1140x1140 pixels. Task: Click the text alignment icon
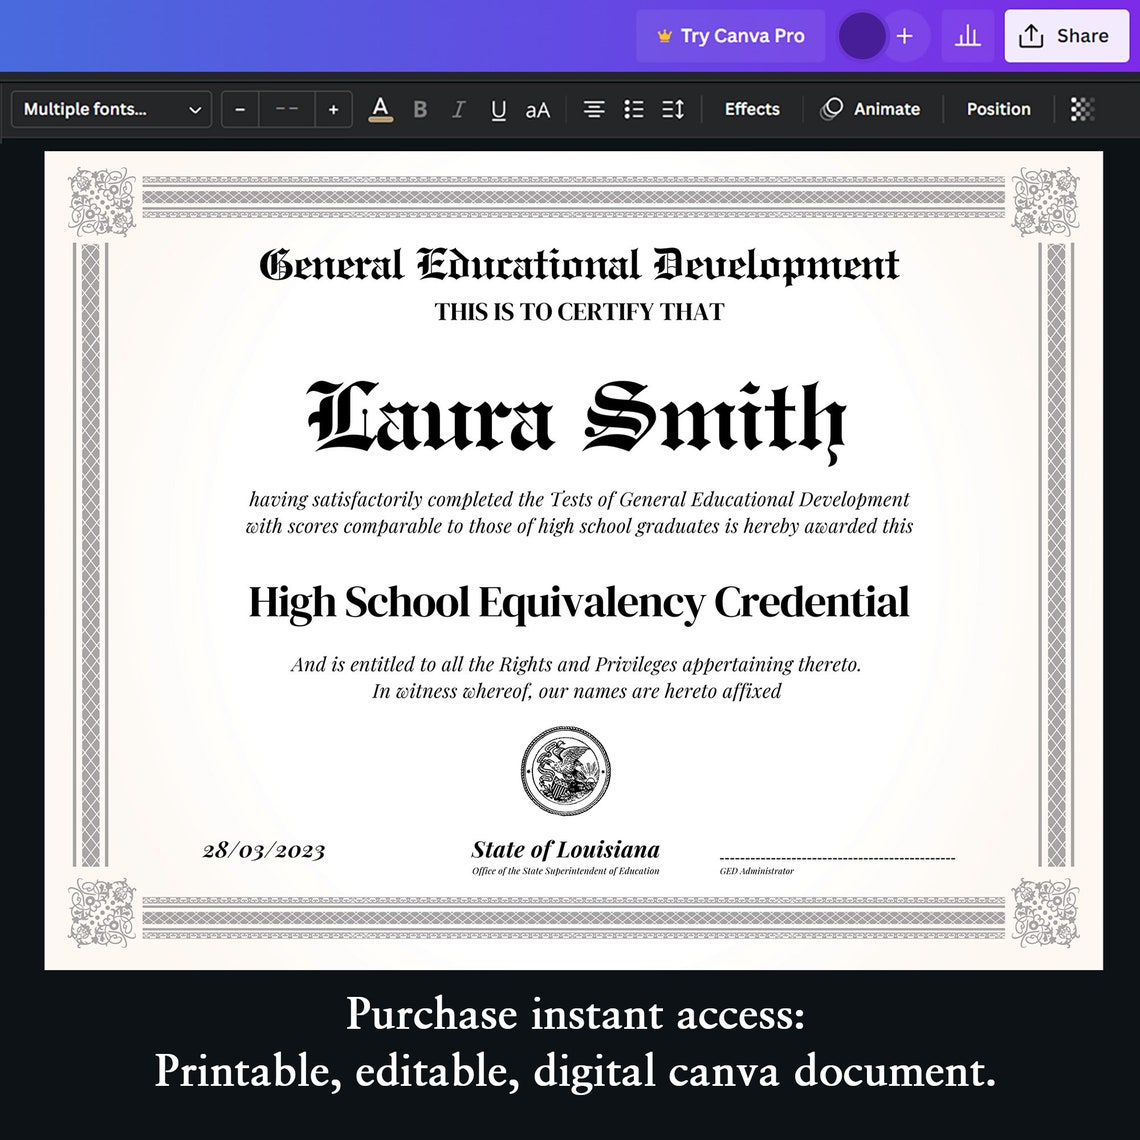click(x=594, y=109)
